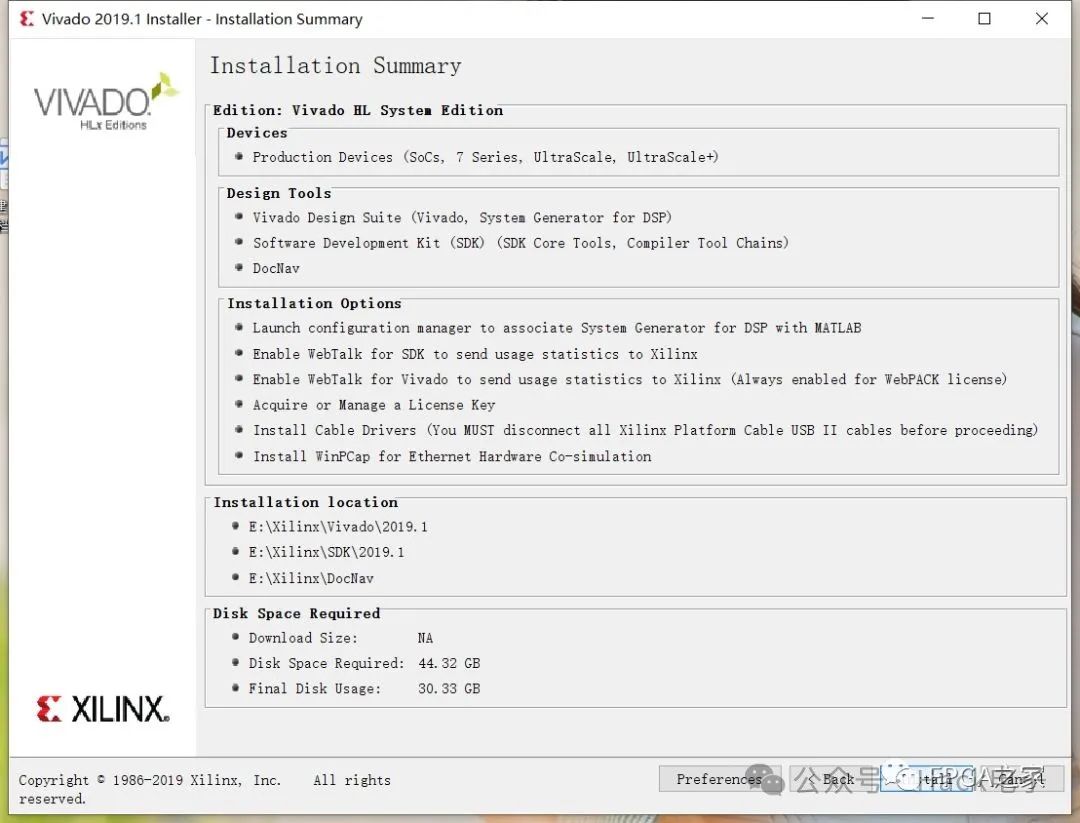This screenshot has height=823, width=1080.
Task: Go back with the Back button
Action: click(x=832, y=779)
